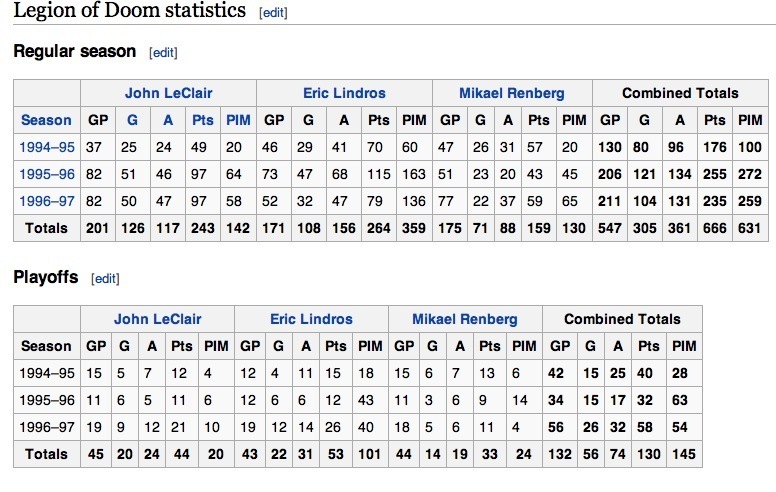The image size is (776, 492).
Task: Open Mikael Renberg link in playoffs table
Action: [x=465, y=319]
